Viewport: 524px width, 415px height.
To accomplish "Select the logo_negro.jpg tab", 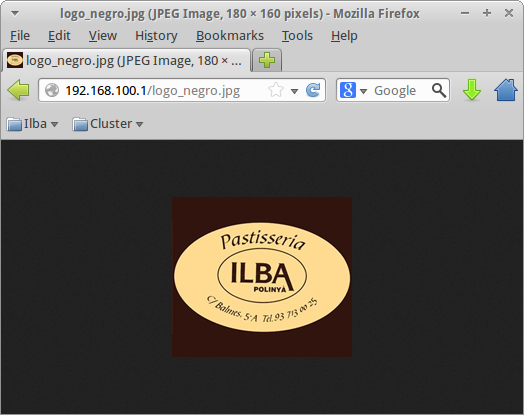I will (126, 60).
